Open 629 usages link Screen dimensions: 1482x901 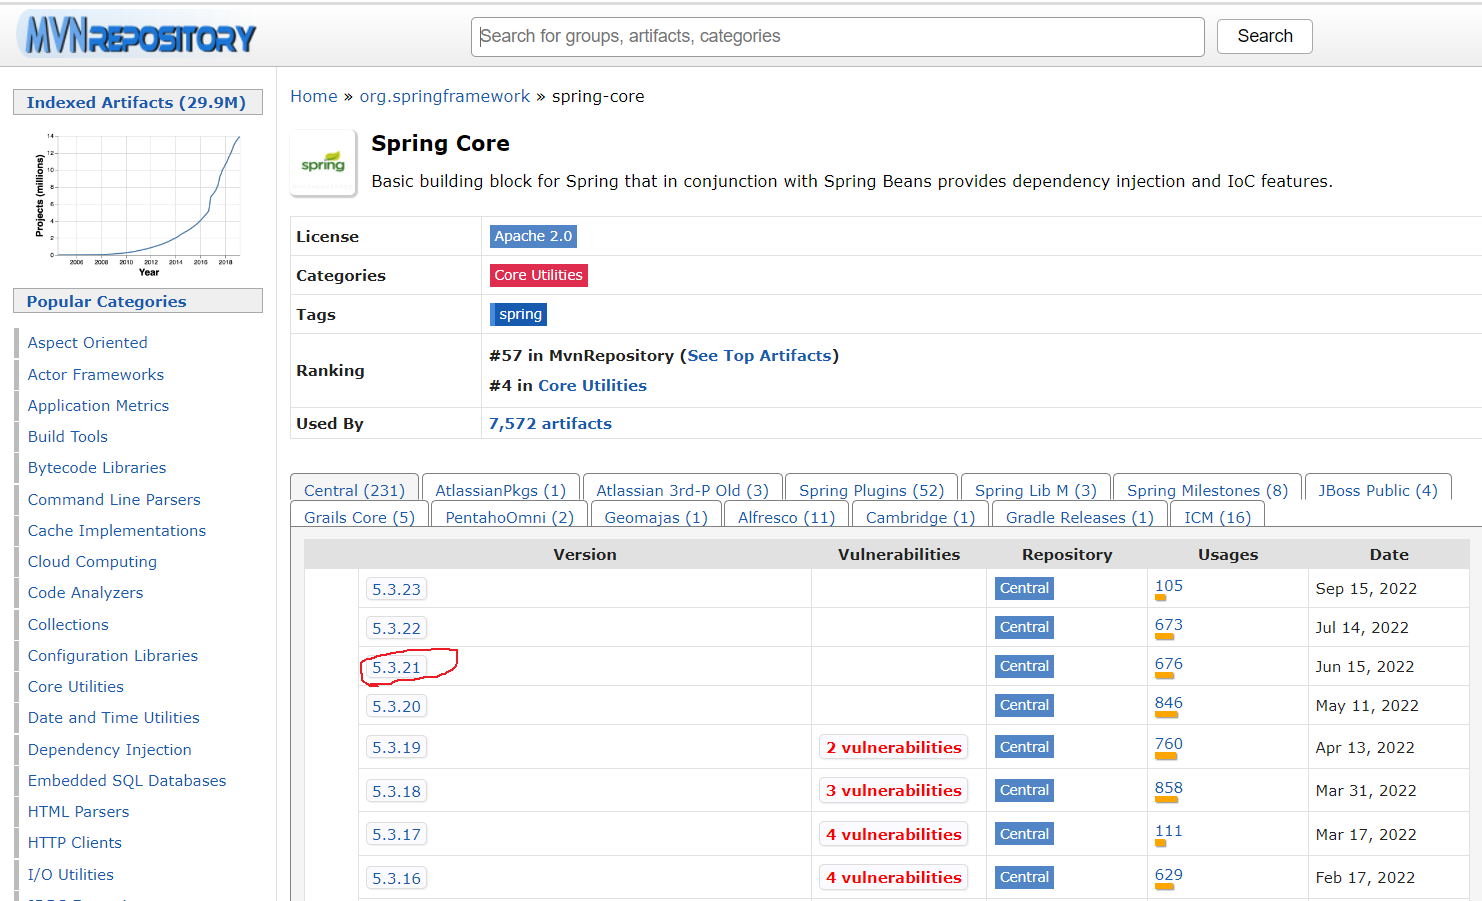coord(1168,875)
